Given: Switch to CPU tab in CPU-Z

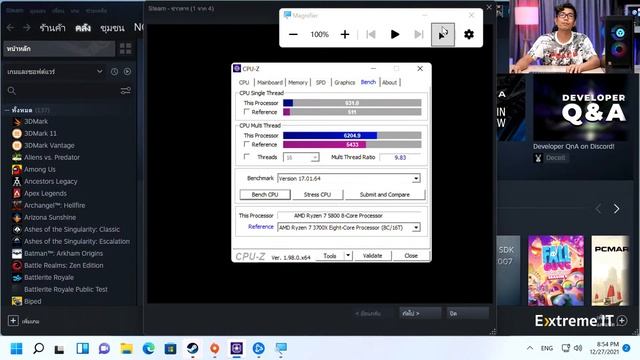Looking at the screenshot, I should (x=244, y=82).
